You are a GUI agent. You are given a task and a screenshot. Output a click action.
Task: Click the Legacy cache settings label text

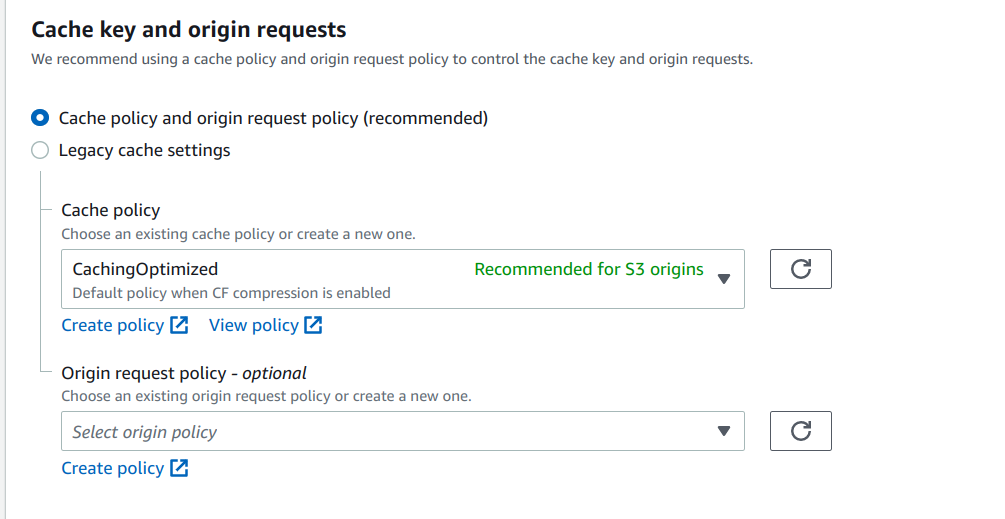pos(144,151)
